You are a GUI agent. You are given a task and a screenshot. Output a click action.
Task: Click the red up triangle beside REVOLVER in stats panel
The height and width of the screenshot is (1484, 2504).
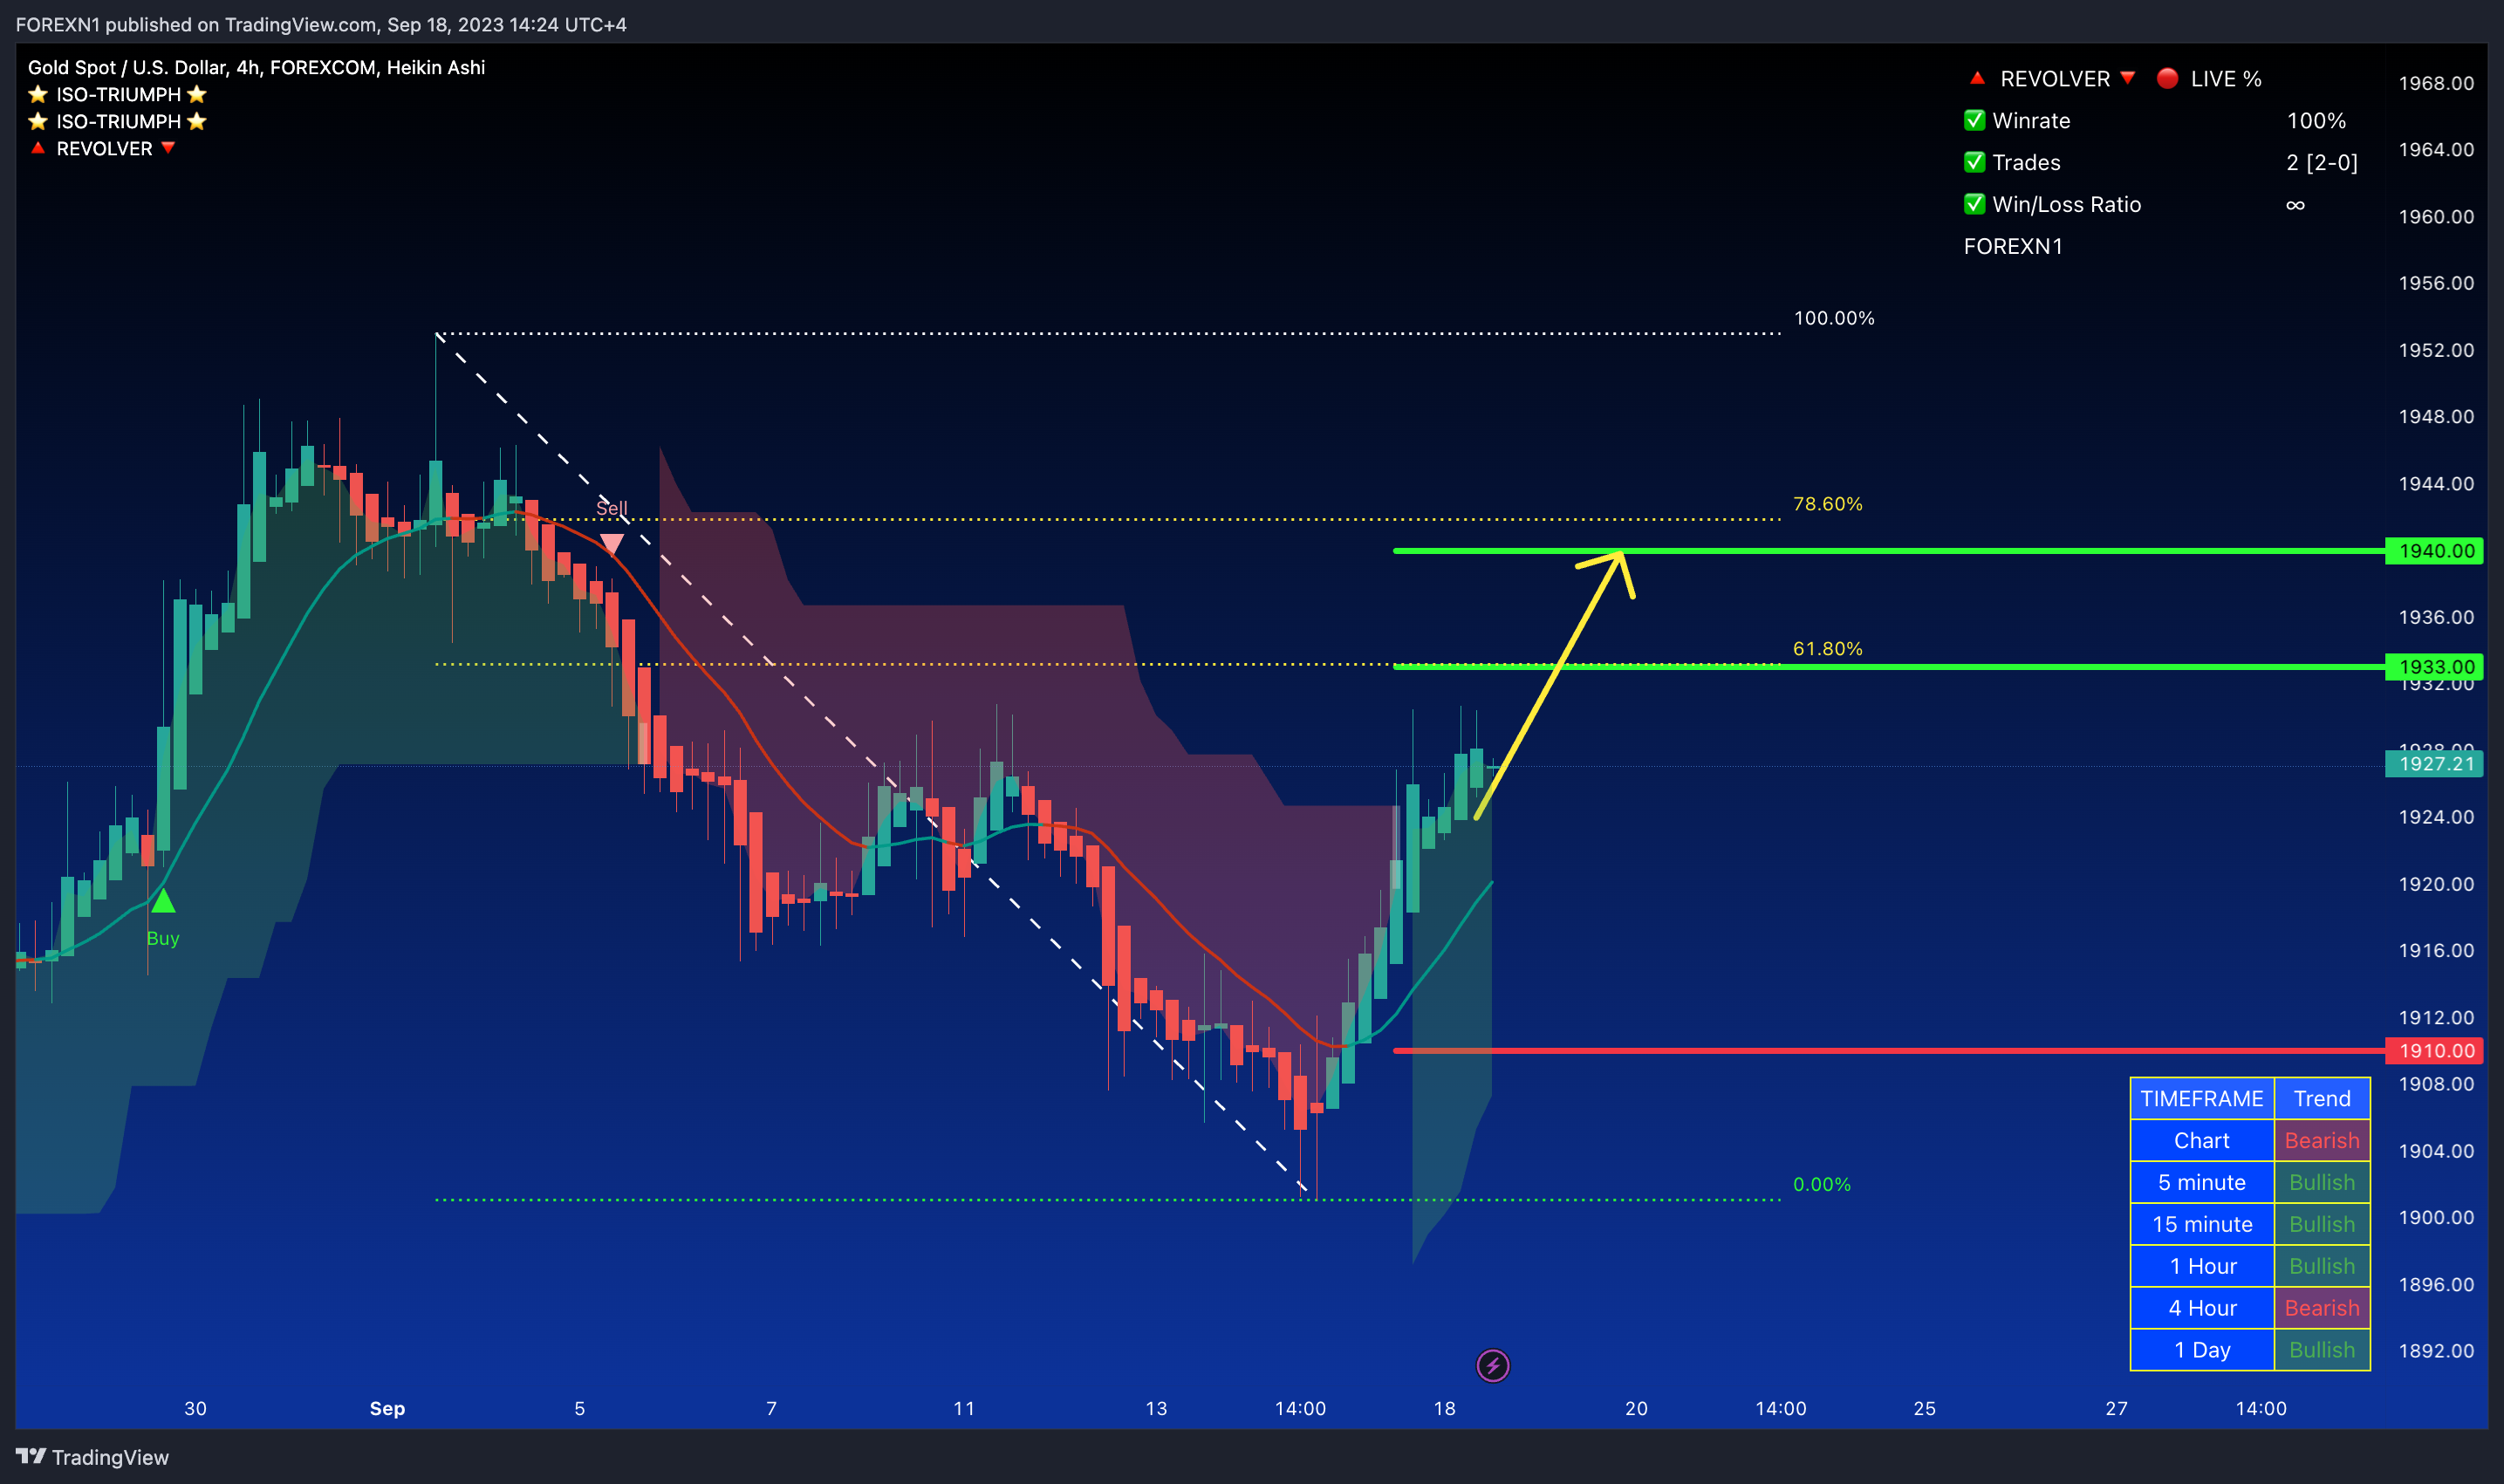pos(1977,78)
